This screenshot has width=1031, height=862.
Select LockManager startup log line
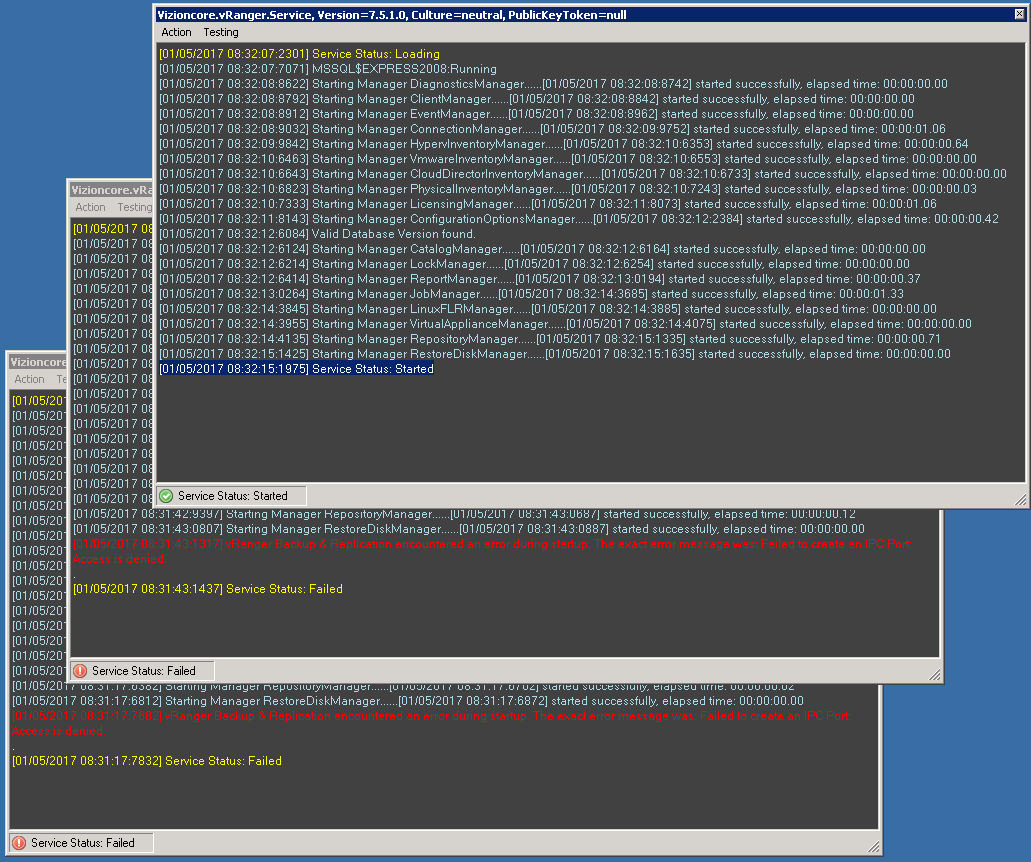(x=534, y=264)
